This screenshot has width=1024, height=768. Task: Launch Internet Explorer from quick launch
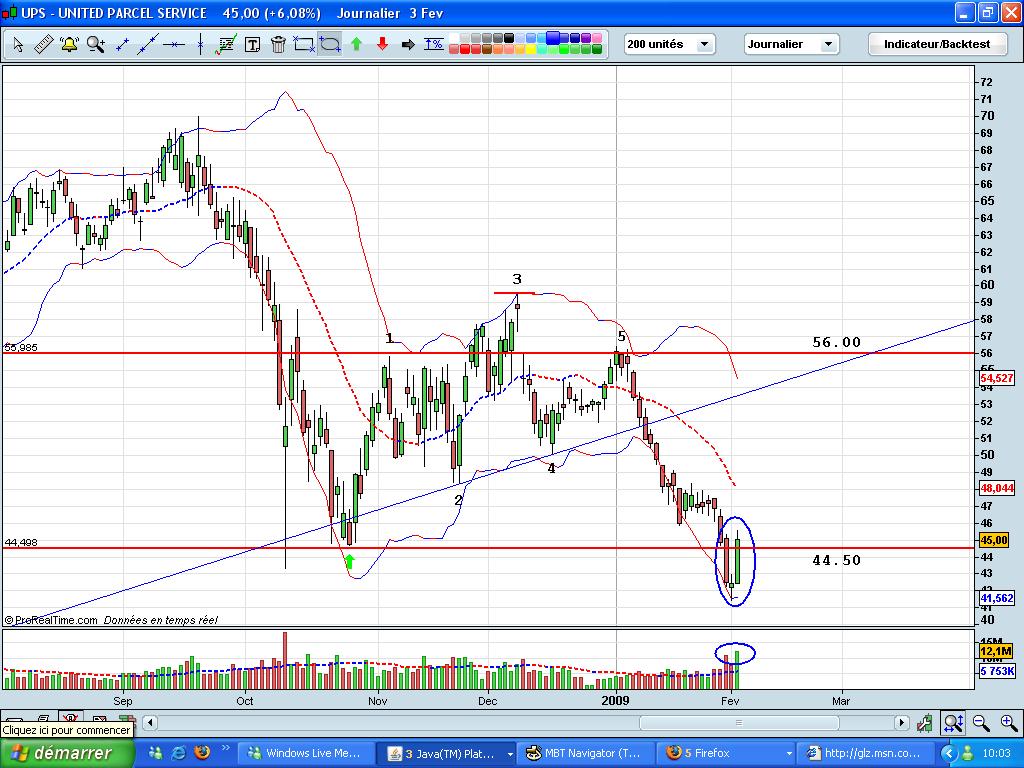[178, 753]
